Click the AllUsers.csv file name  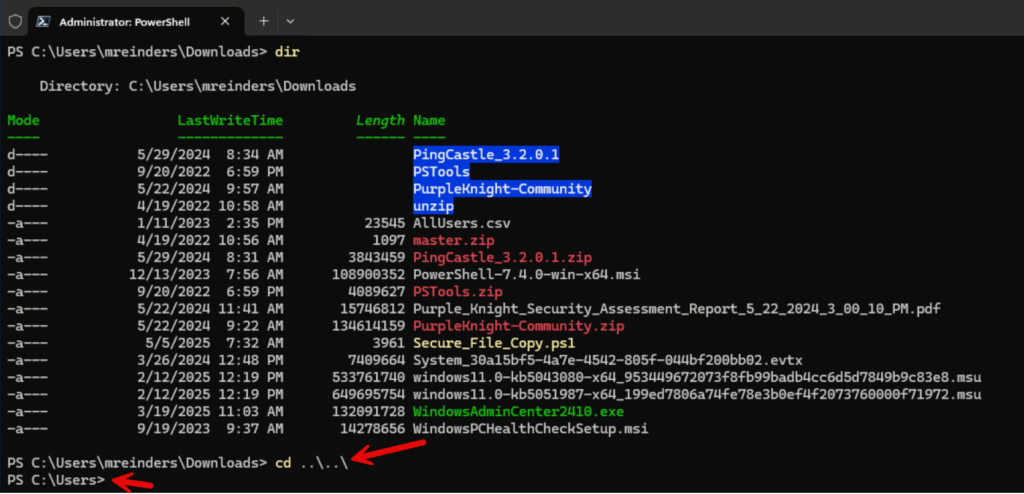(462, 223)
